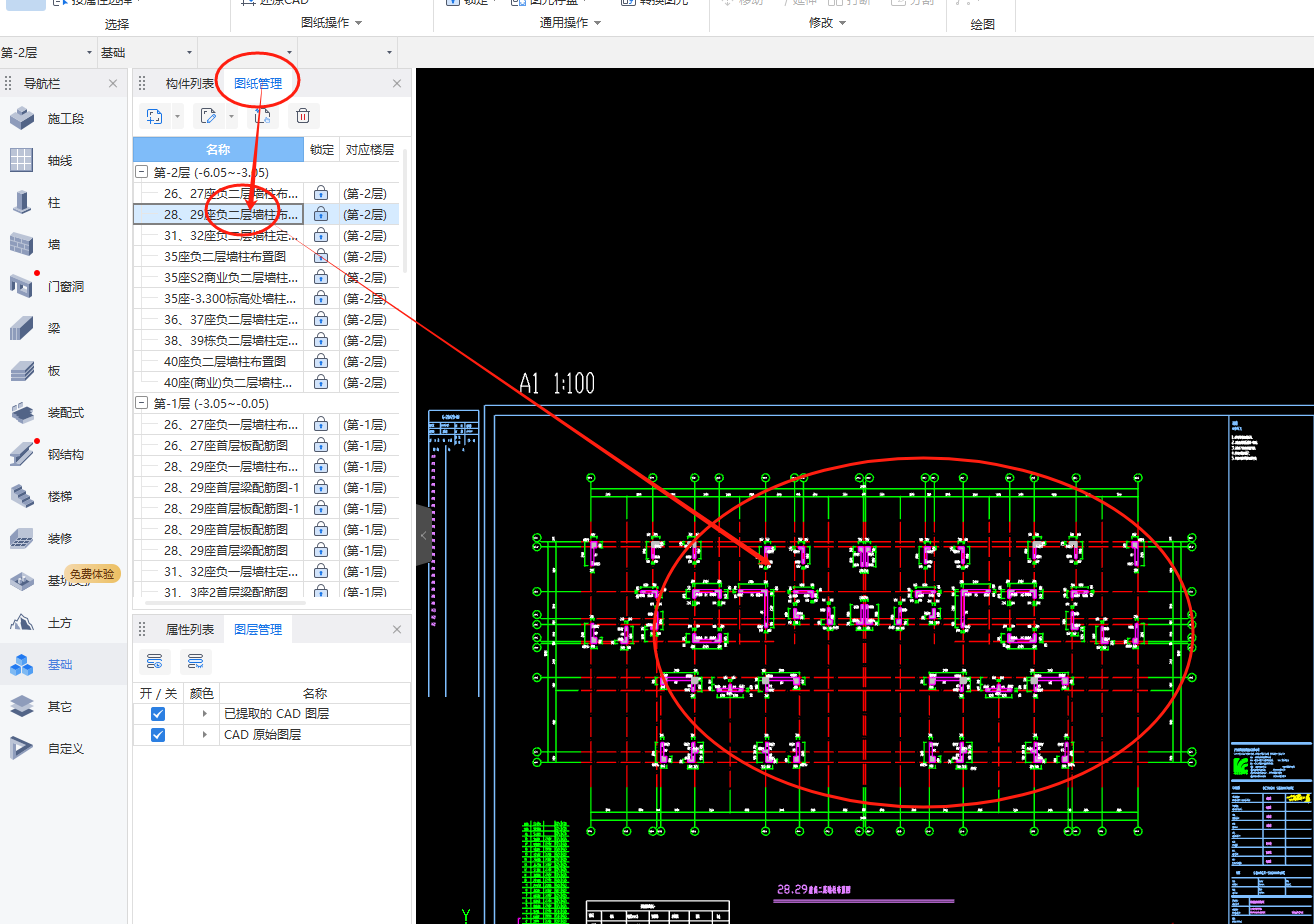Click the side panel collapse handle
The image size is (1314, 924).
[x=423, y=536]
